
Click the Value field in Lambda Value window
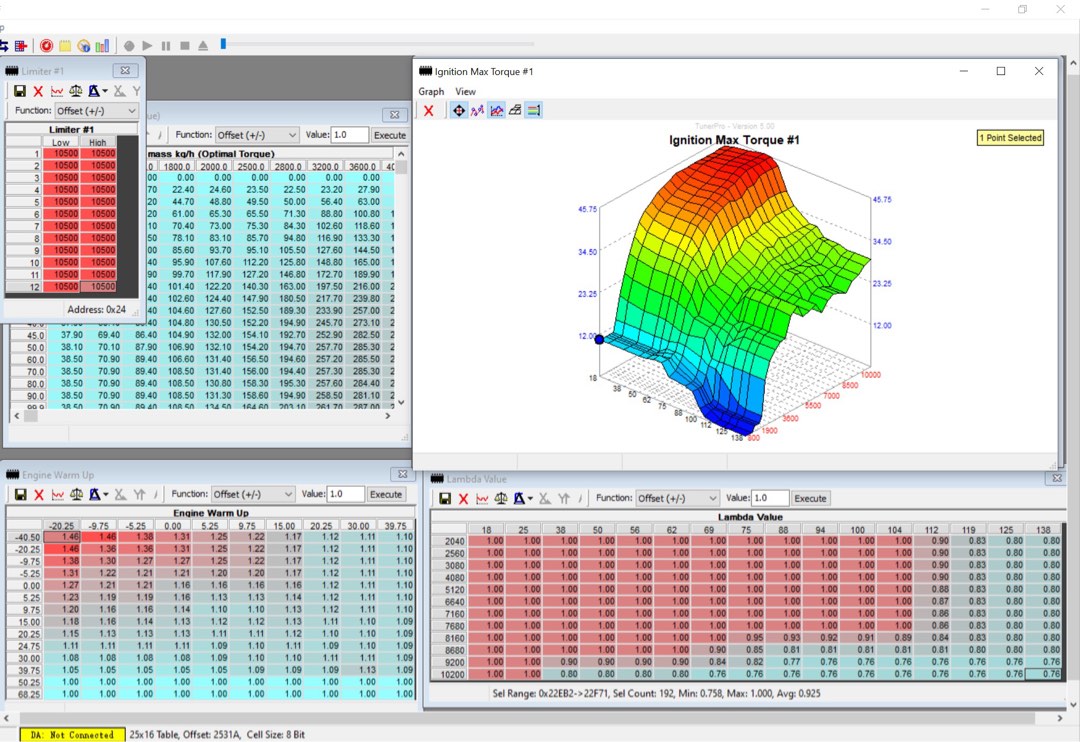(x=770, y=498)
